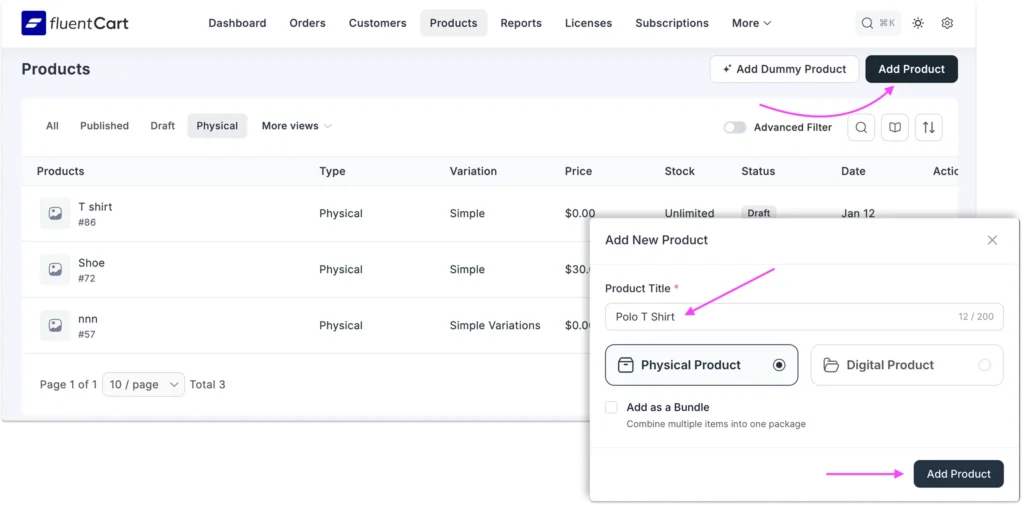Open the 10 / page dropdown
The image size is (1024, 505).
tap(144, 385)
